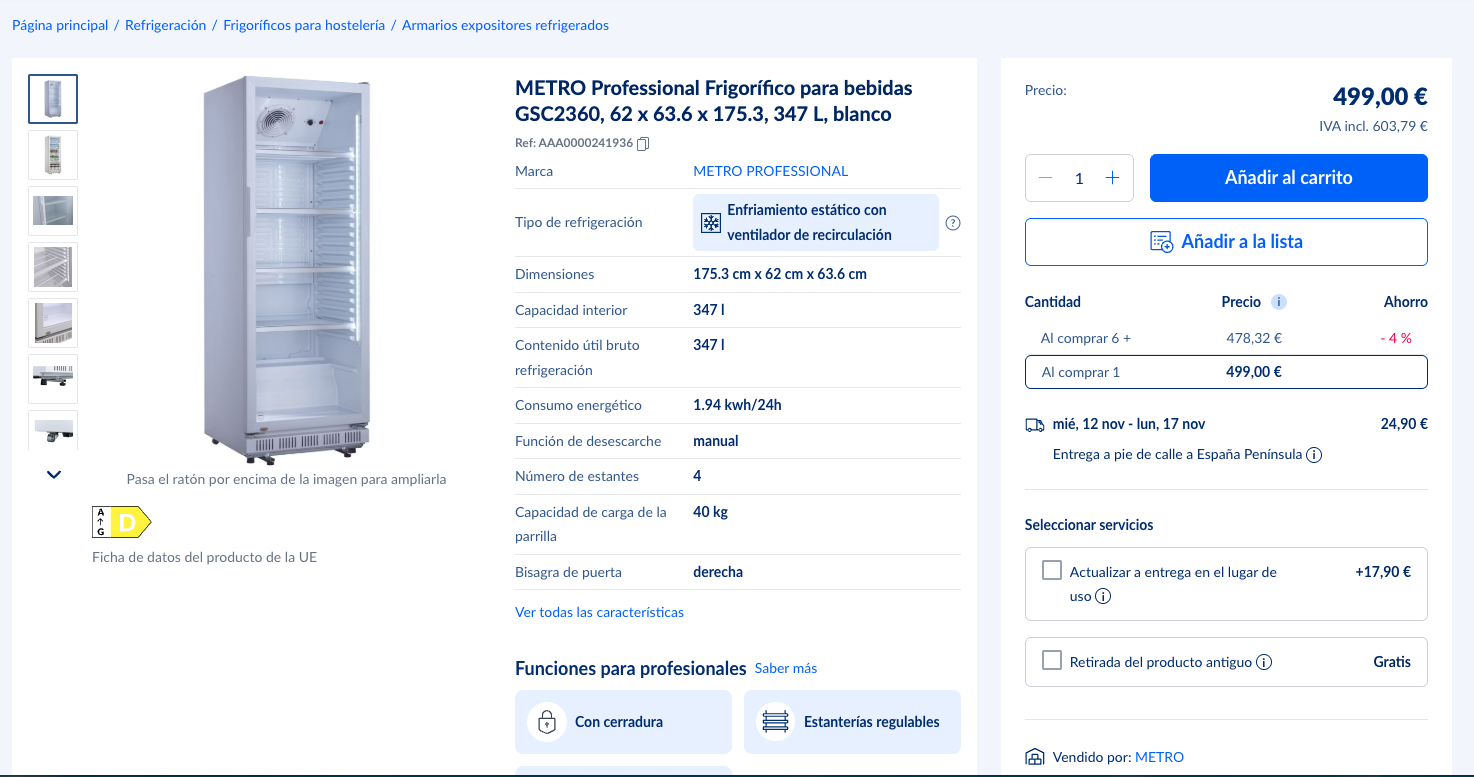The height and width of the screenshot is (777, 1474).
Task: Open help for Tipo de refrigeración
Action: [953, 223]
